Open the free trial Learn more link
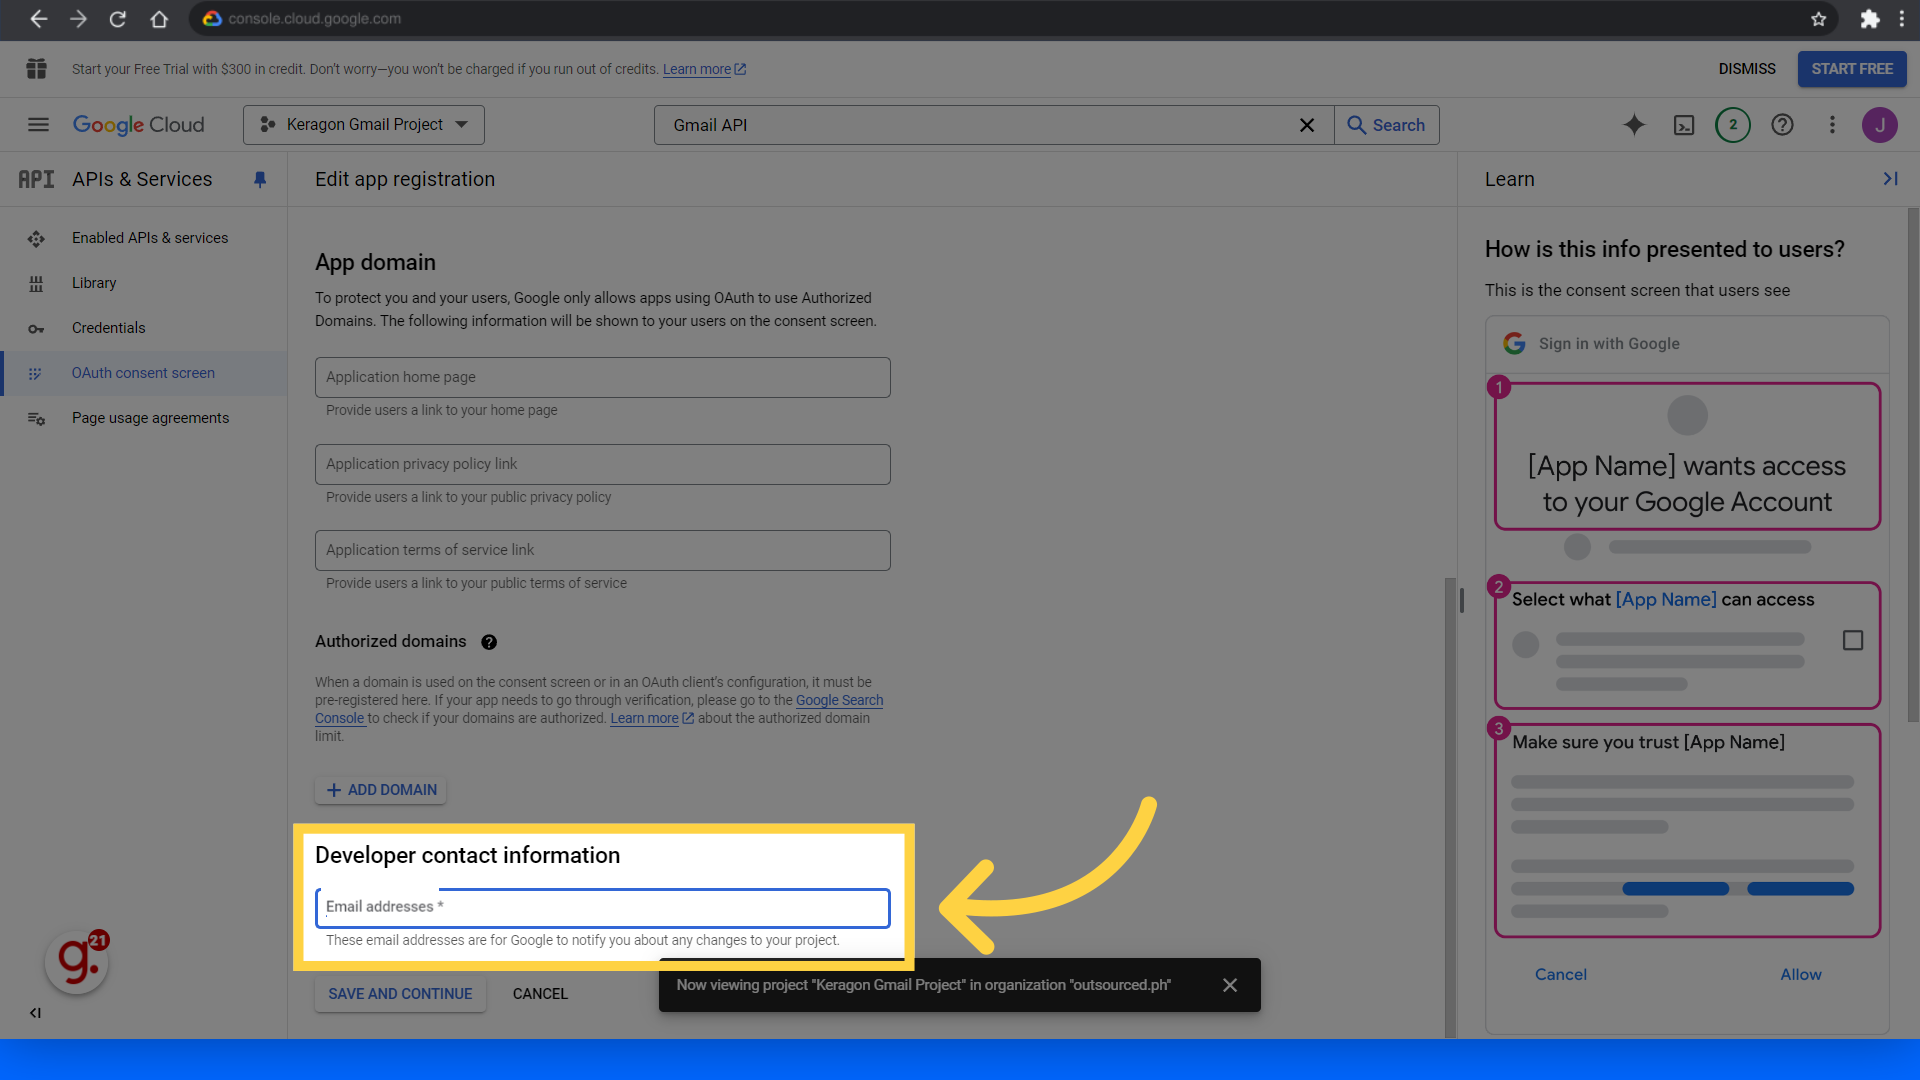Screen dimensions: 1920x1080 coord(704,69)
